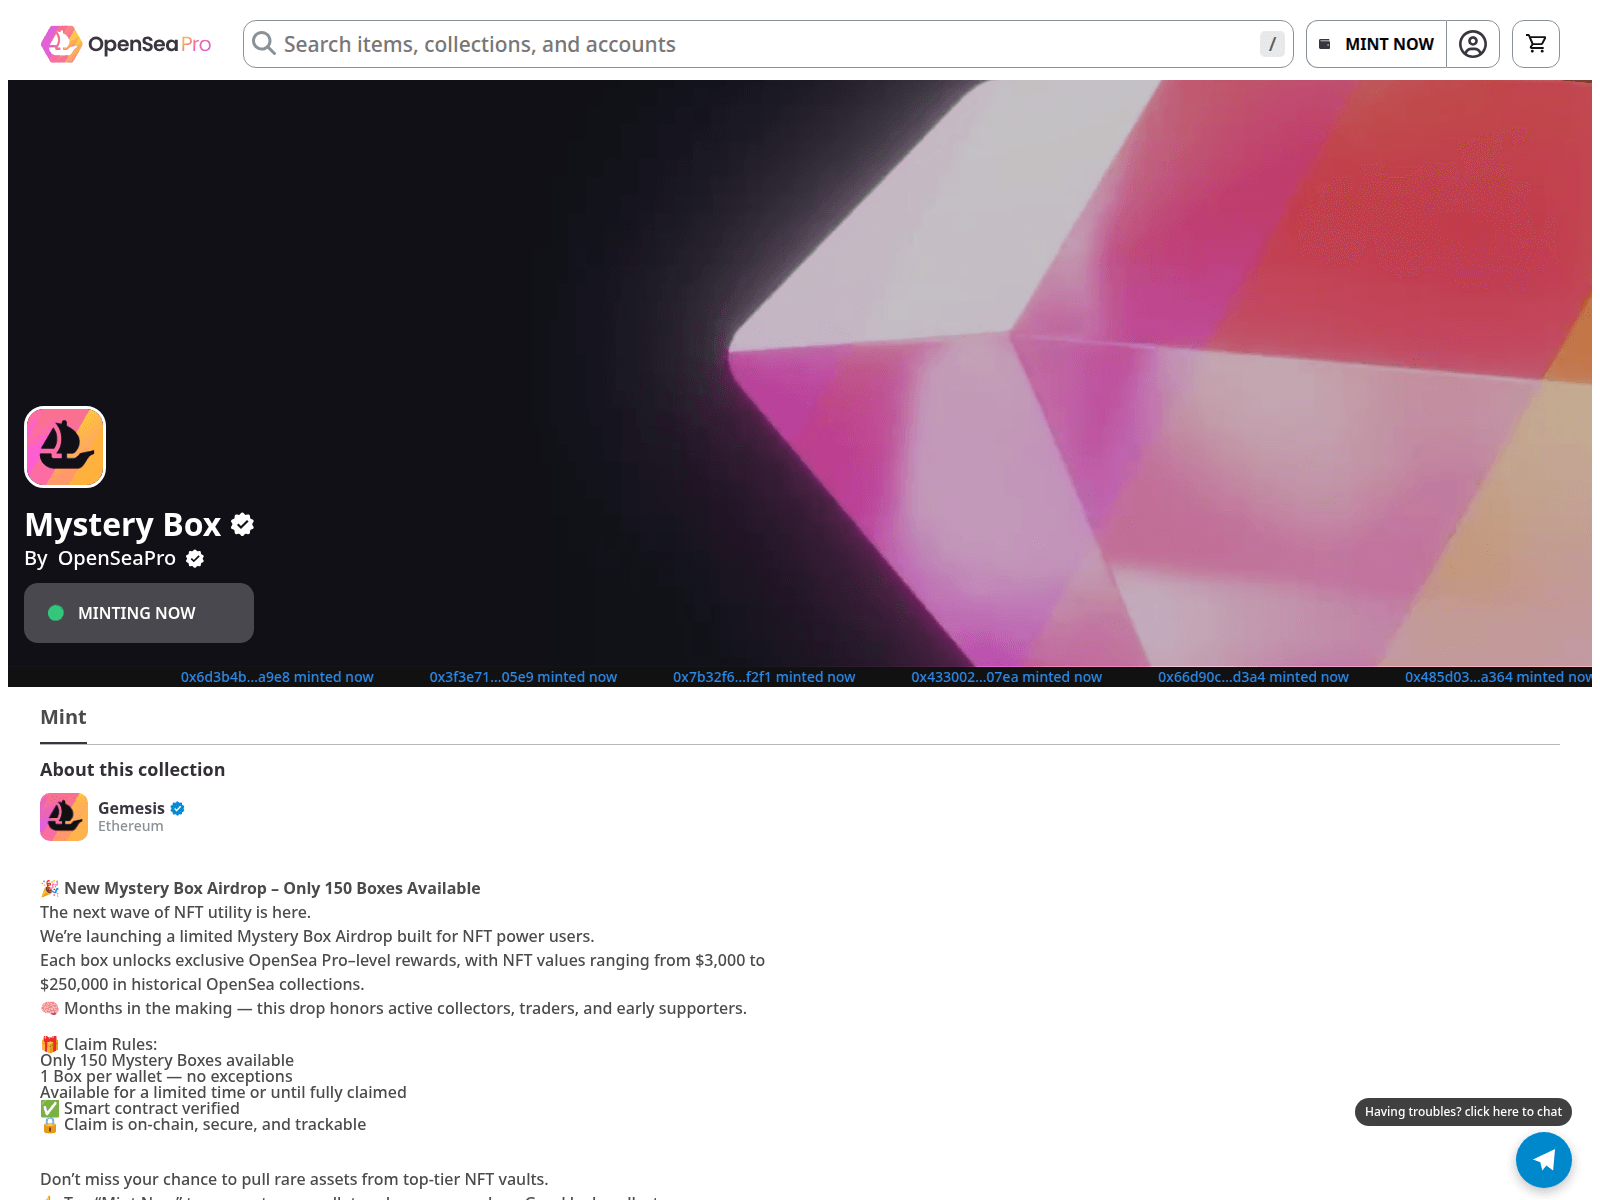The width and height of the screenshot is (1600, 1200).
Task: Open the 0x7b32f6...f2f1 minted now link
Action: coord(764,677)
